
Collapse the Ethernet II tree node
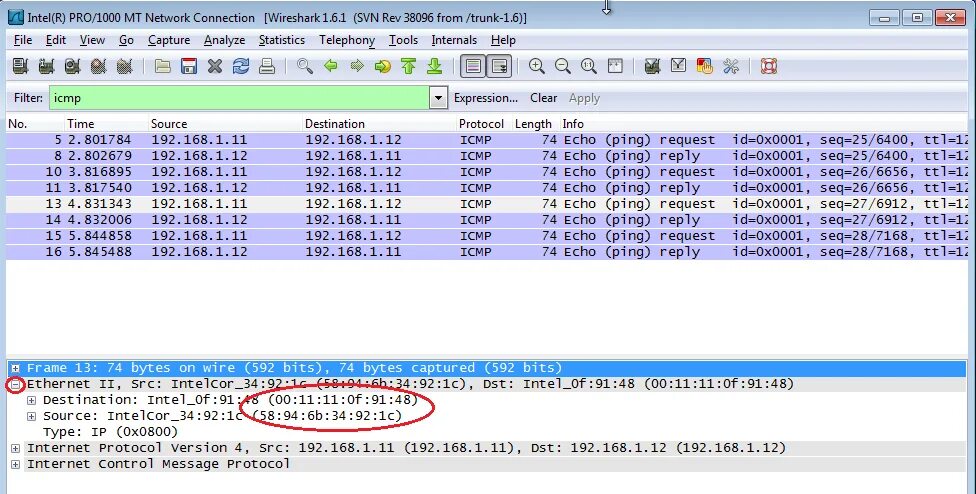coord(16,384)
